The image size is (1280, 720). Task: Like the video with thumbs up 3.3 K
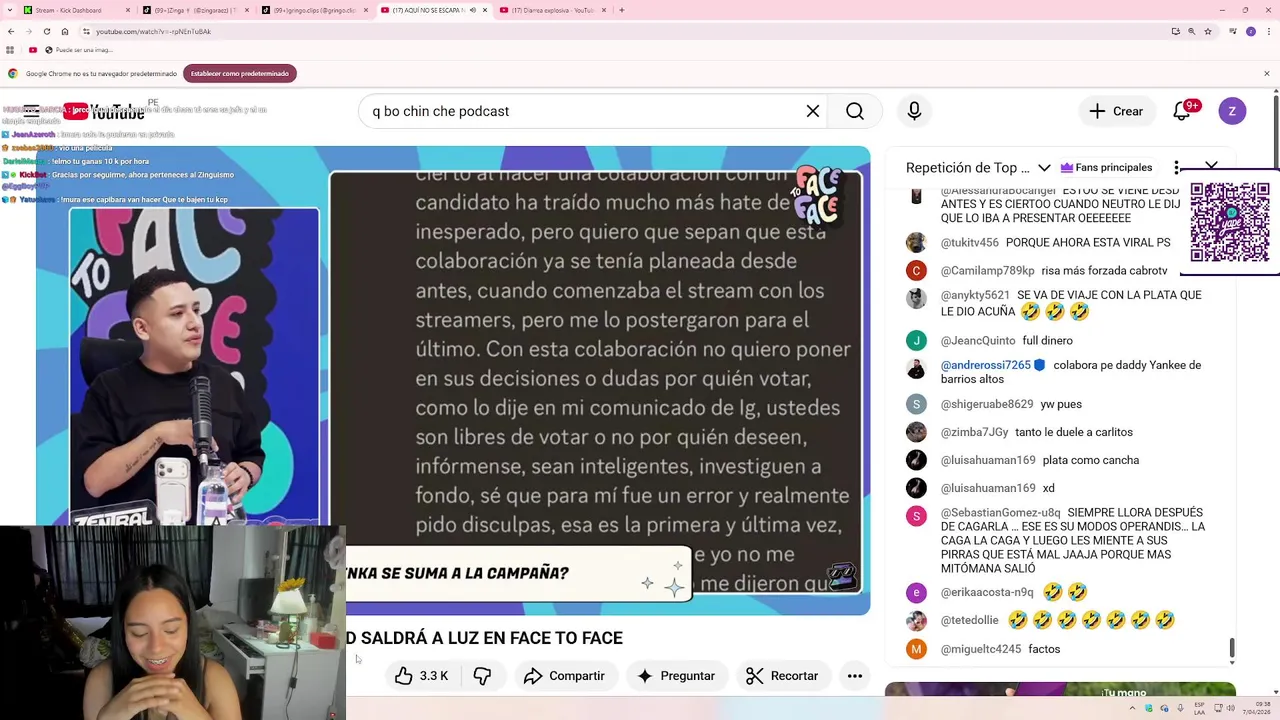point(421,676)
